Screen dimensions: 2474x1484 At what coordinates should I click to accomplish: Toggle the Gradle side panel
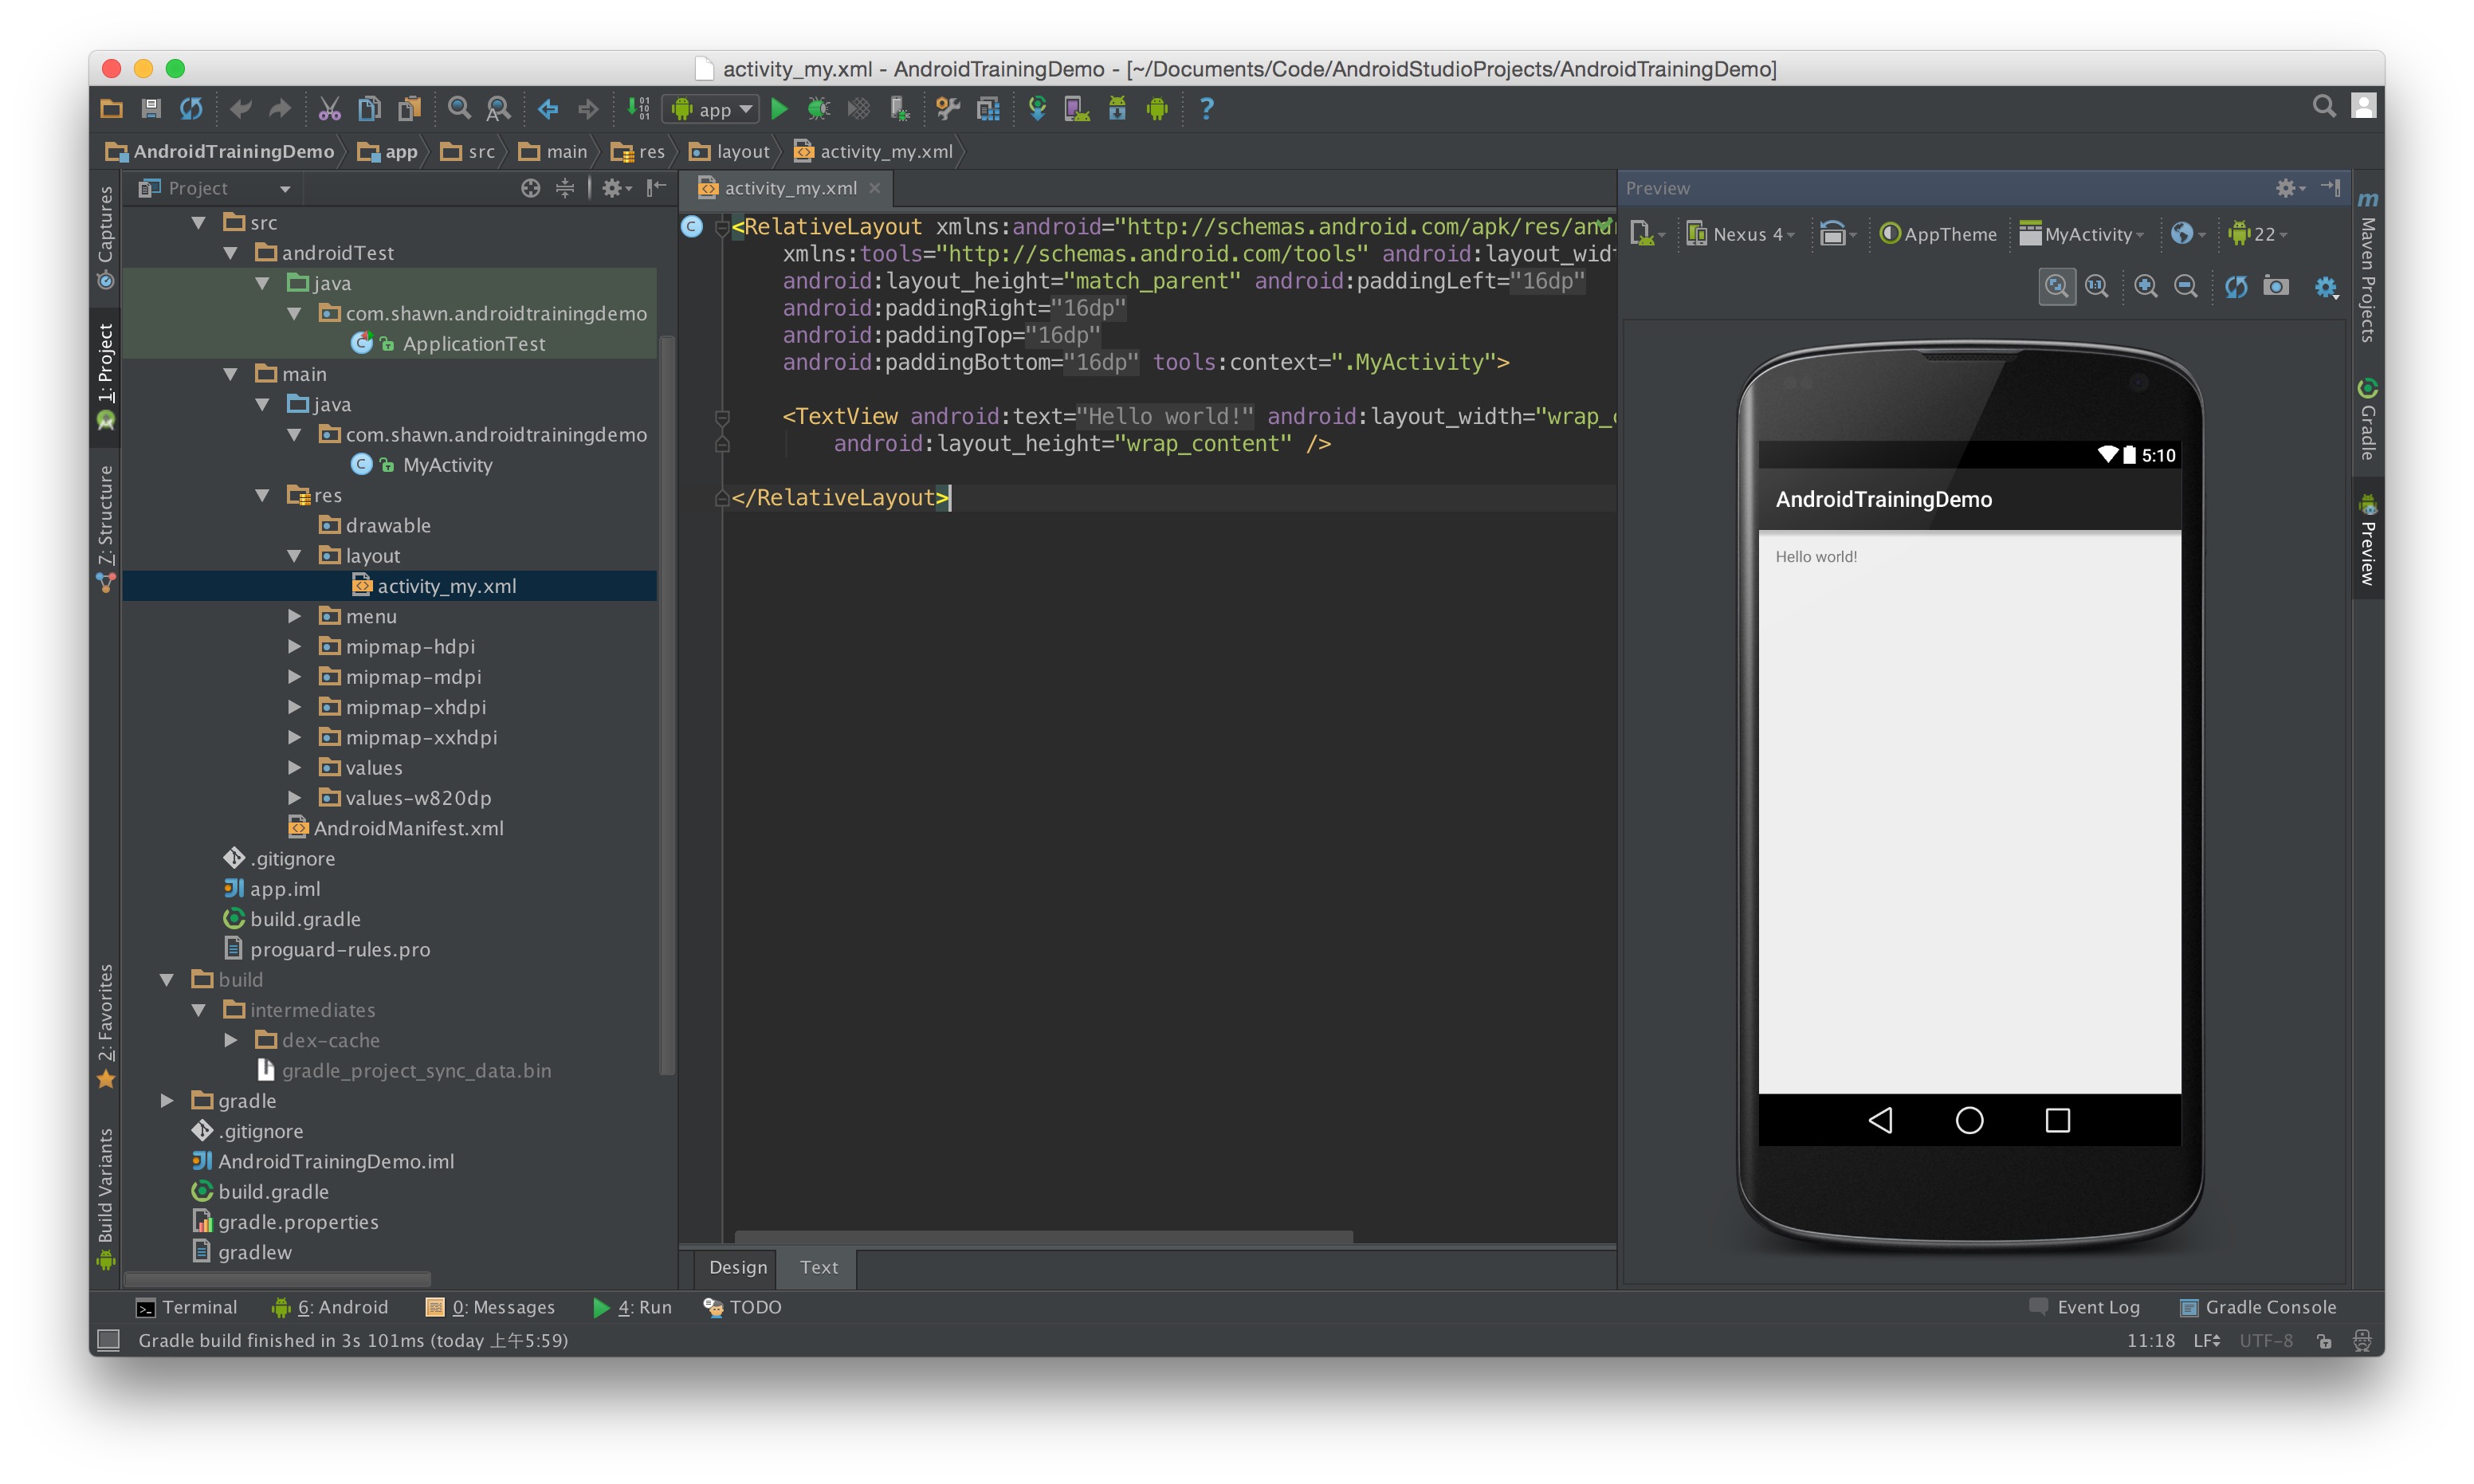2368,419
